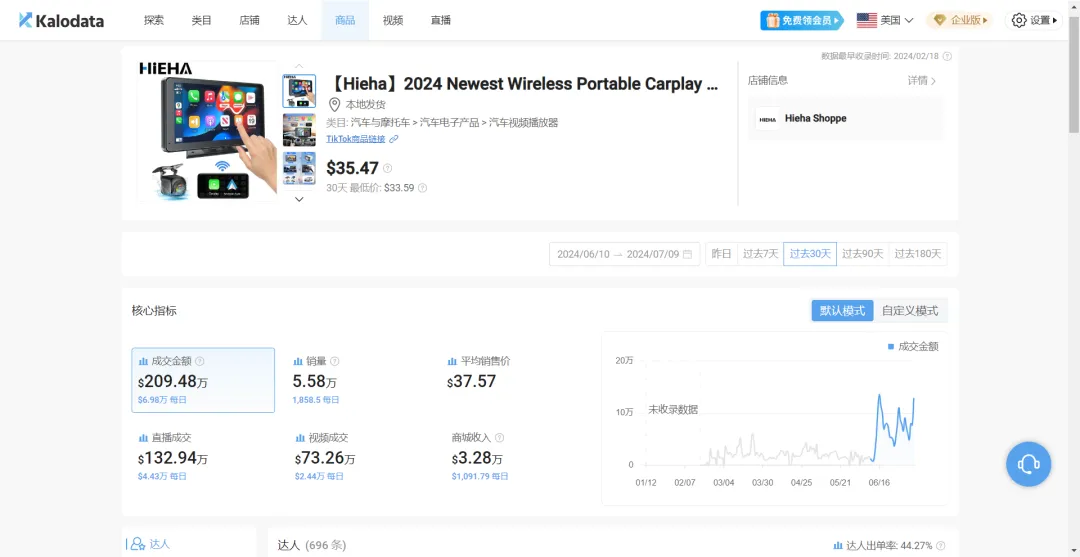Image resolution: width=1080 pixels, height=557 pixels.
Task: Show next product thumbnails with down chevron
Action: (x=299, y=199)
